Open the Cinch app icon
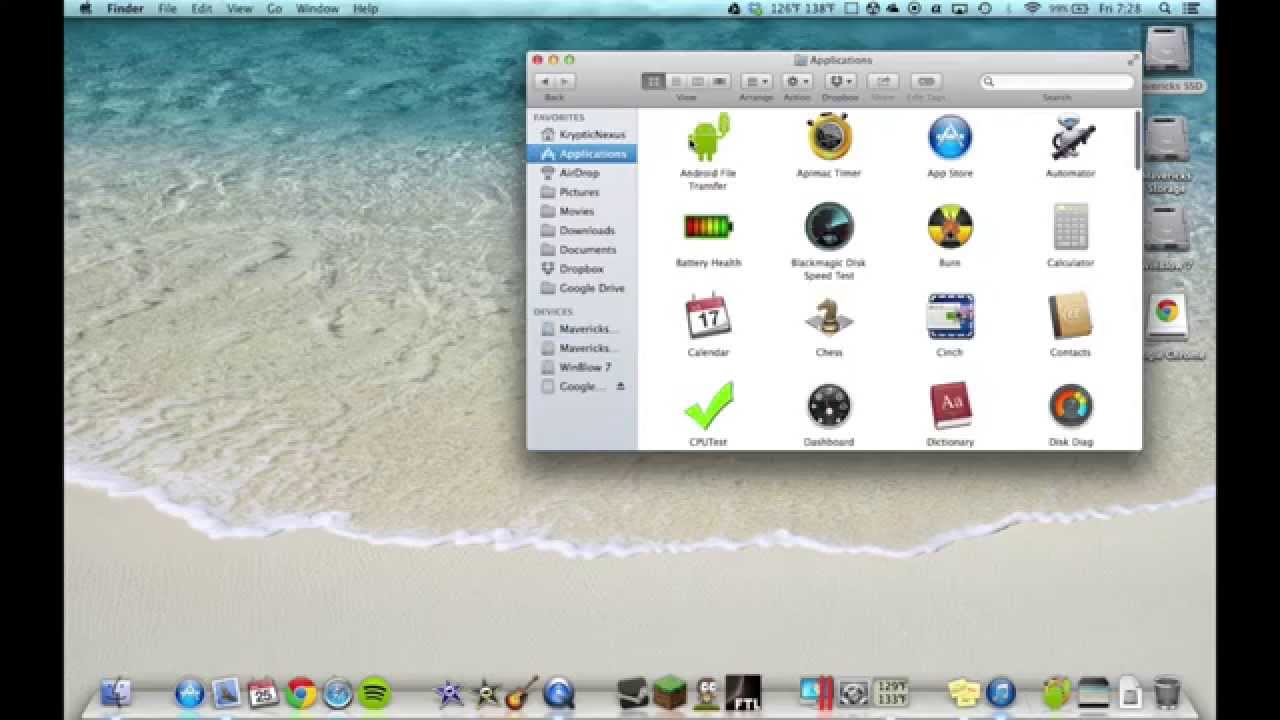1280x720 pixels. pyautogui.click(x=950, y=317)
